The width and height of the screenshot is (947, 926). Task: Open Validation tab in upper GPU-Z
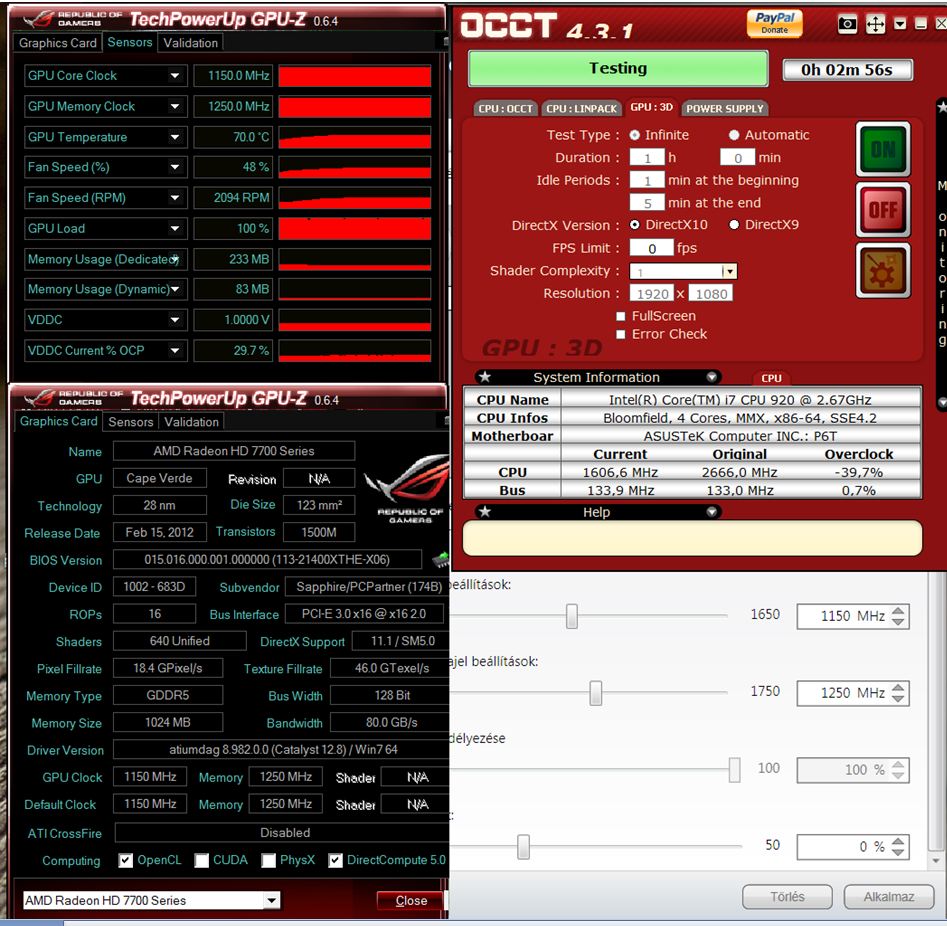click(190, 43)
